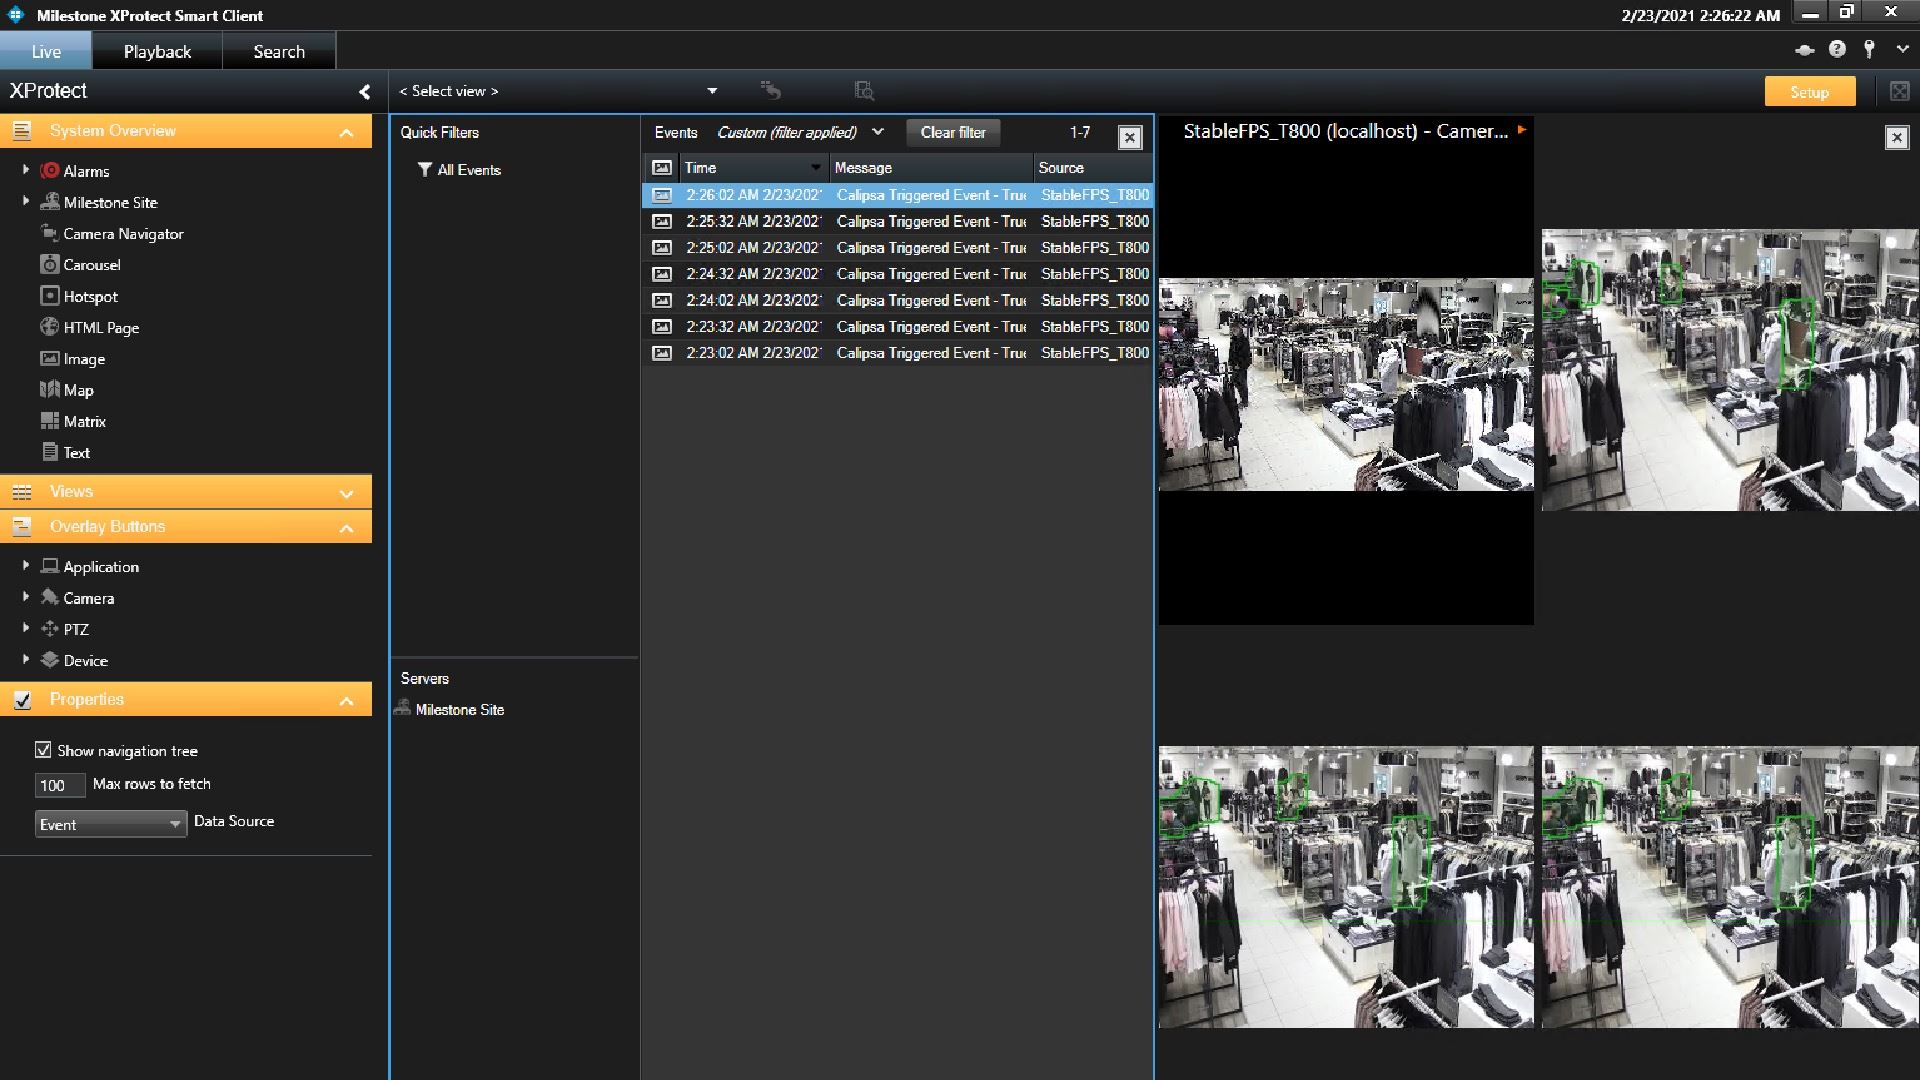Click the orange Setup button
Viewport: 1920px width, 1080px height.
(x=1810, y=92)
